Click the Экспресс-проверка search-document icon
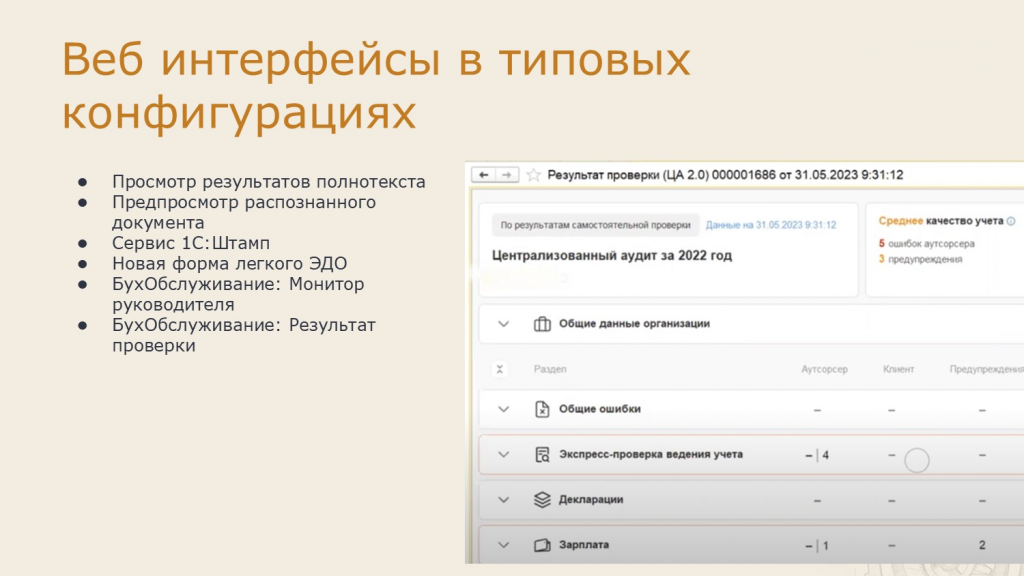This screenshot has height=576, width=1024. coord(542,455)
